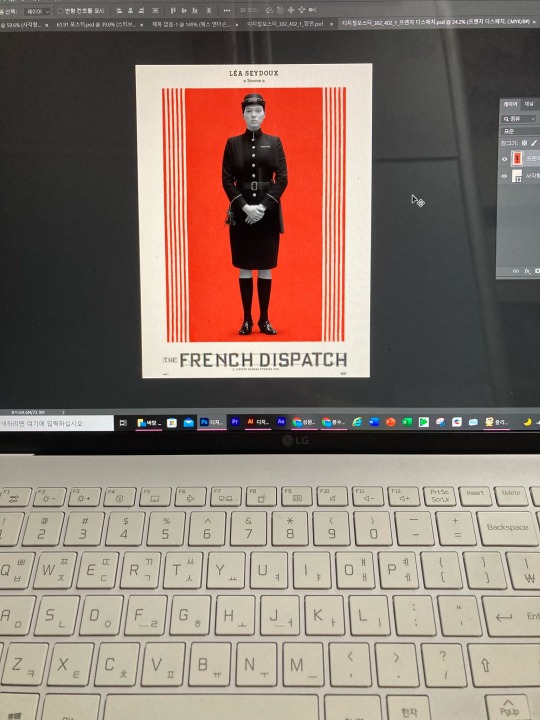Viewport: 540px width, 720px height.
Task: Hide the top red poster layer's eye
Action: click(505, 159)
